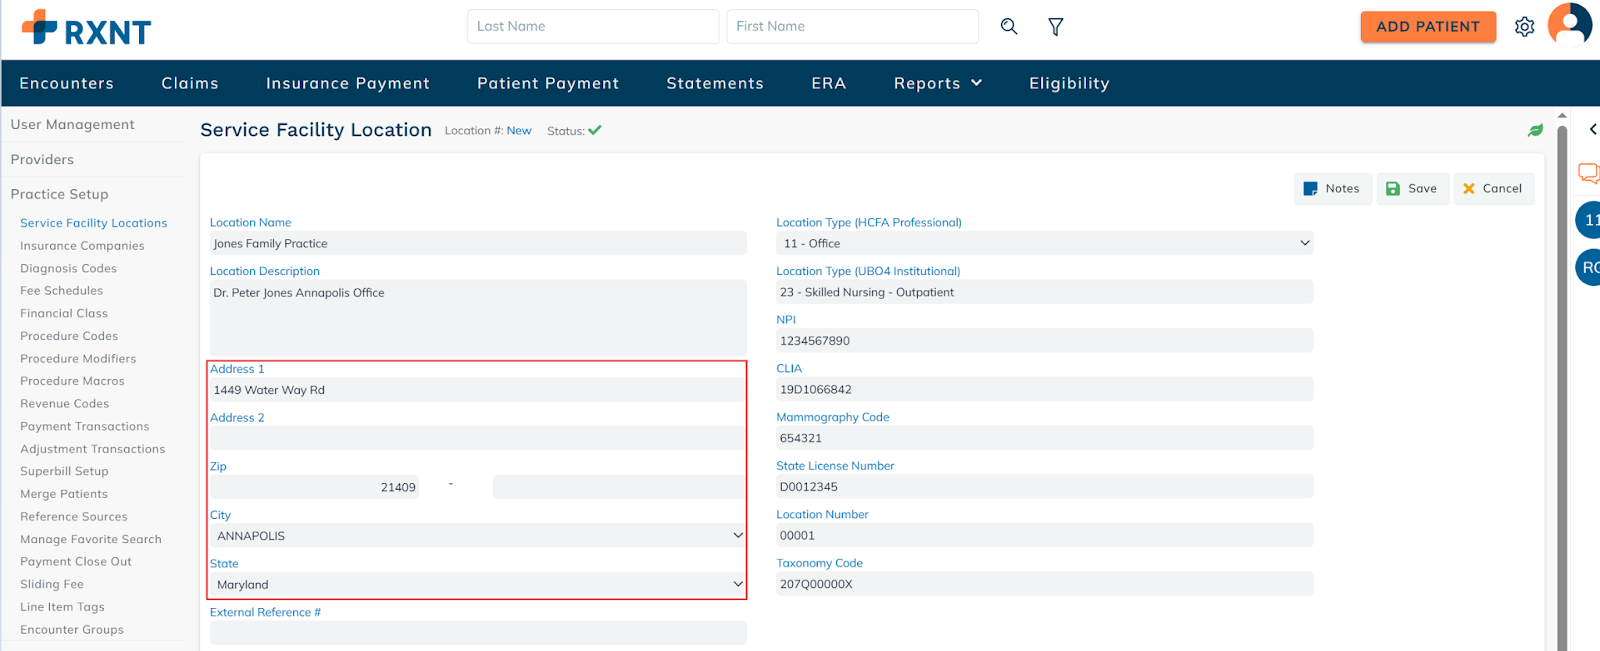The width and height of the screenshot is (1600, 651).
Task: Click the green leaf icon
Action: coord(1535,131)
